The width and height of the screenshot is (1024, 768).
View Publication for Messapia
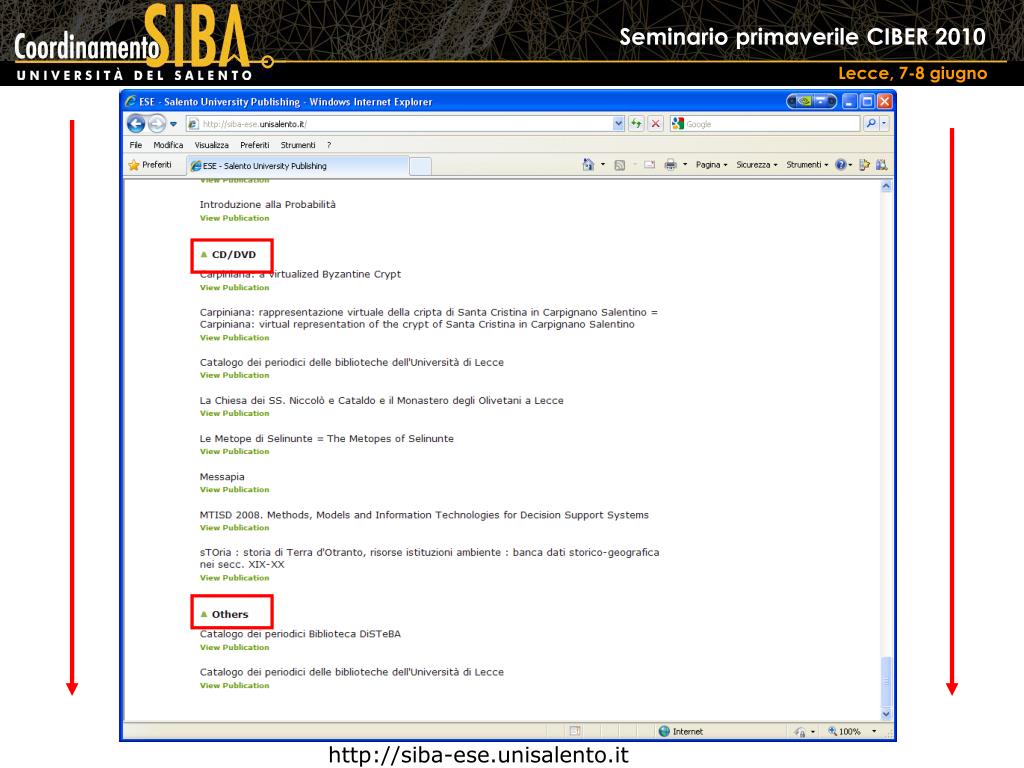tap(234, 489)
